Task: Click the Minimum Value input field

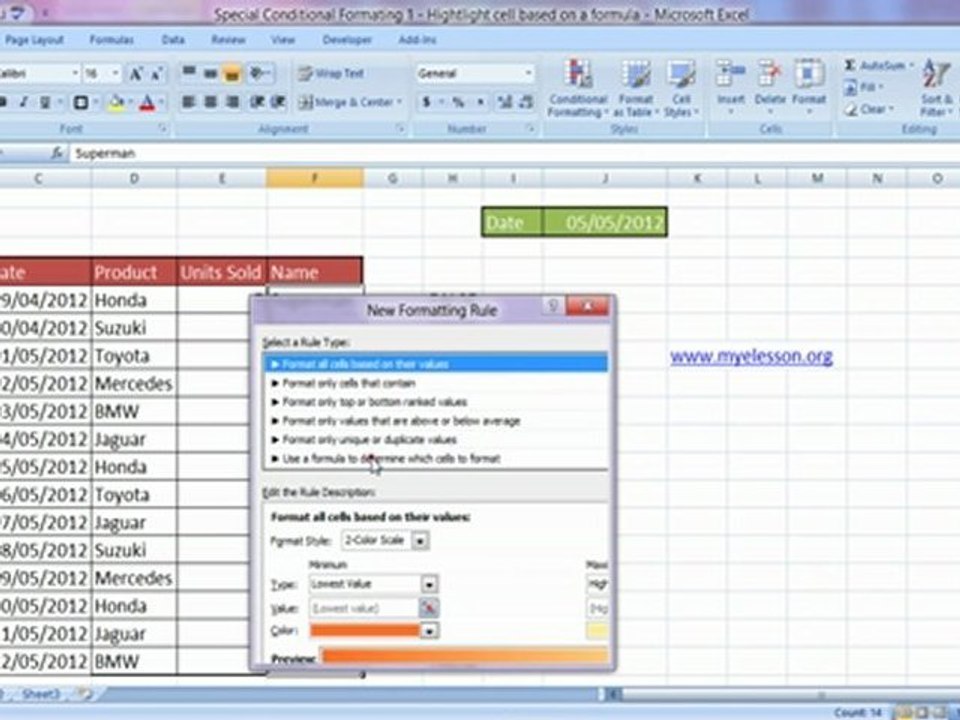Action: coord(364,608)
